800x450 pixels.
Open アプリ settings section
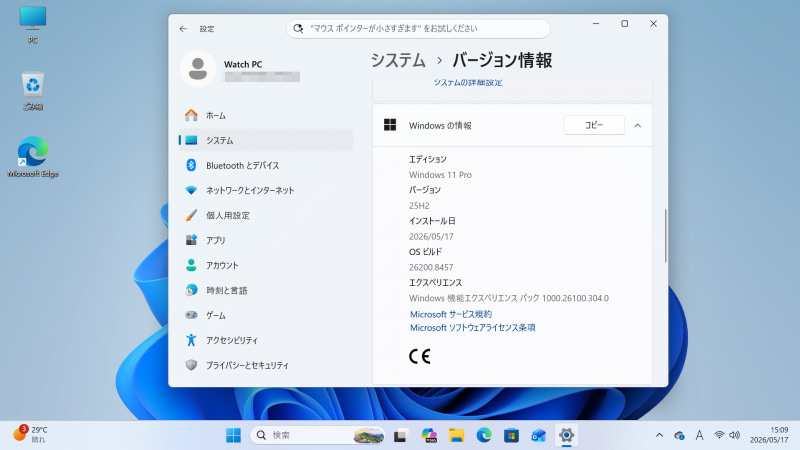point(265,240)
